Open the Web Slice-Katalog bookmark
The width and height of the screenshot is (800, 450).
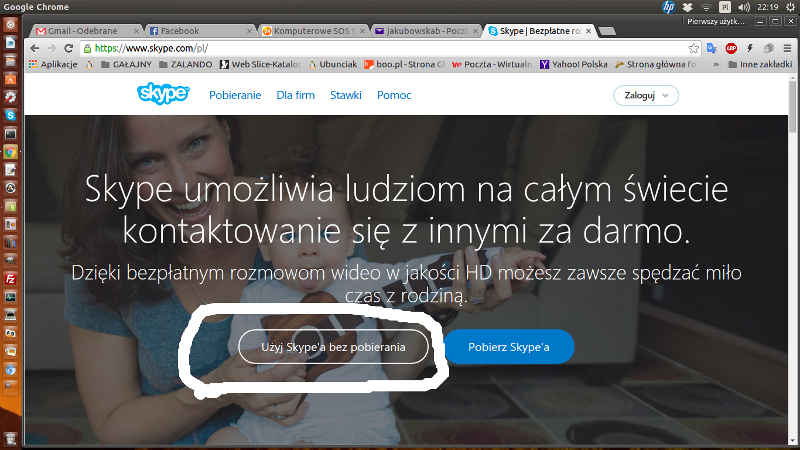(x=260, y=64)
